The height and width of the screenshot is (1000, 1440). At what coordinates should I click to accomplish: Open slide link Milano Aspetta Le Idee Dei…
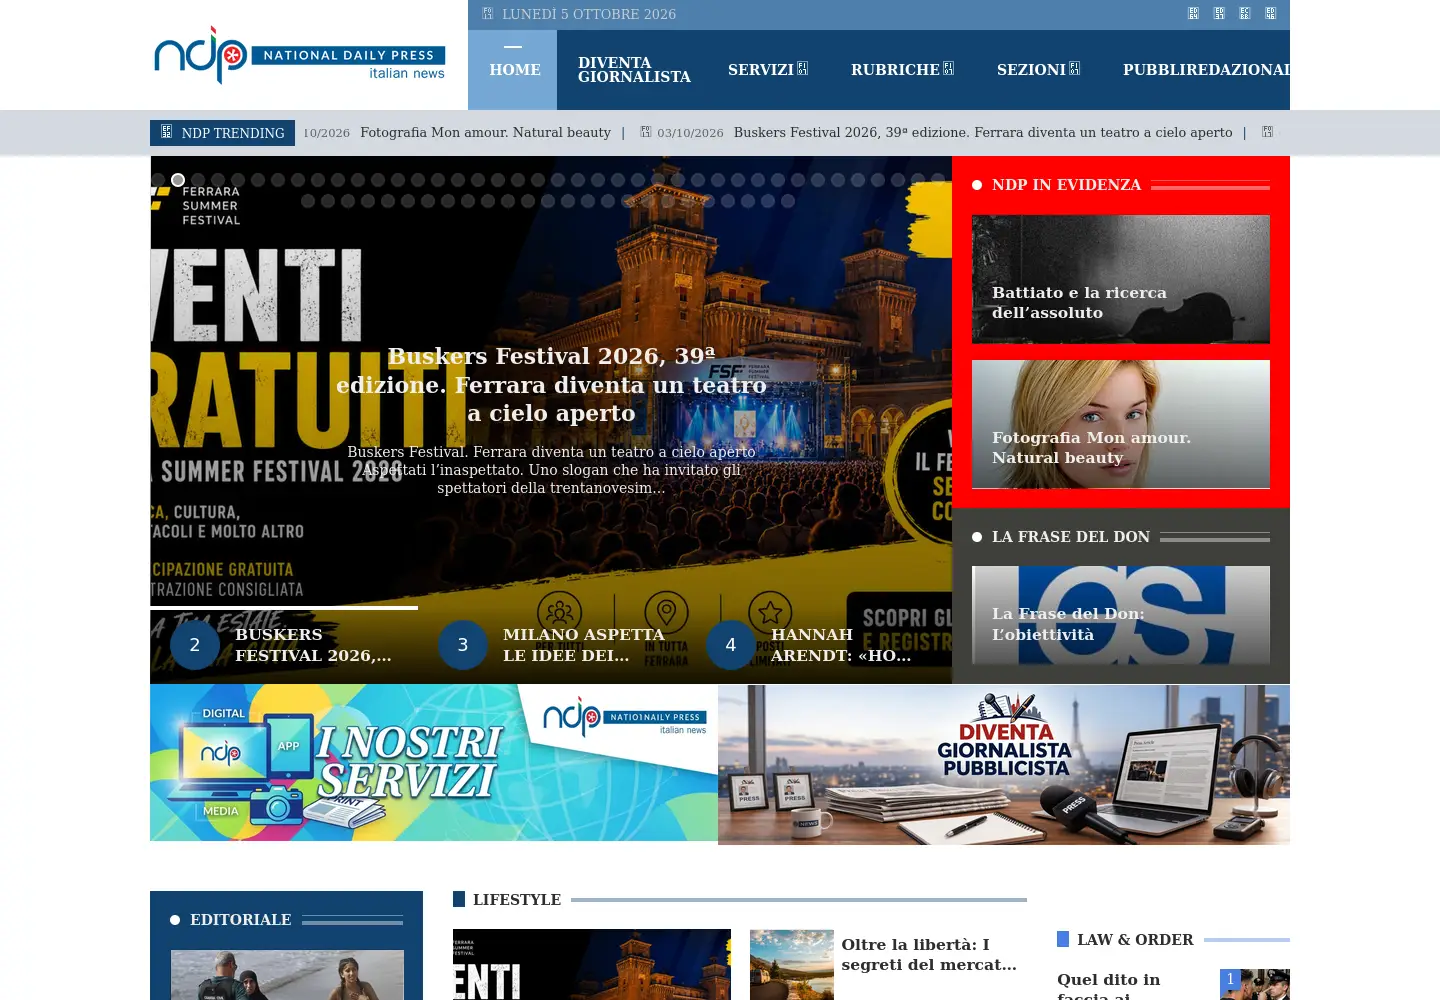[x=584, y=645]
